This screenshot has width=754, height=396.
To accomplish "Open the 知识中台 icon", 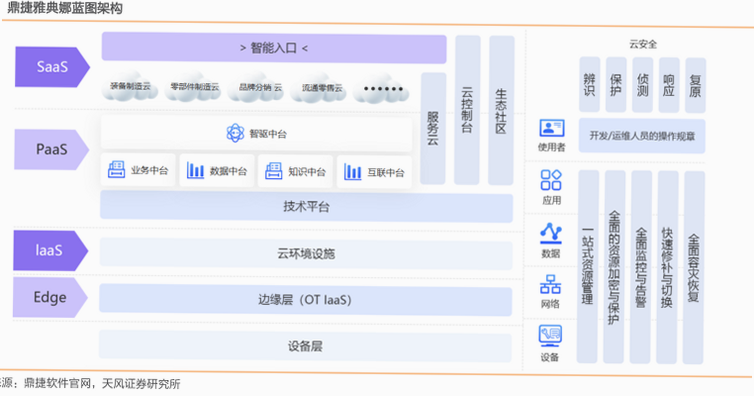I will (274, 171).
